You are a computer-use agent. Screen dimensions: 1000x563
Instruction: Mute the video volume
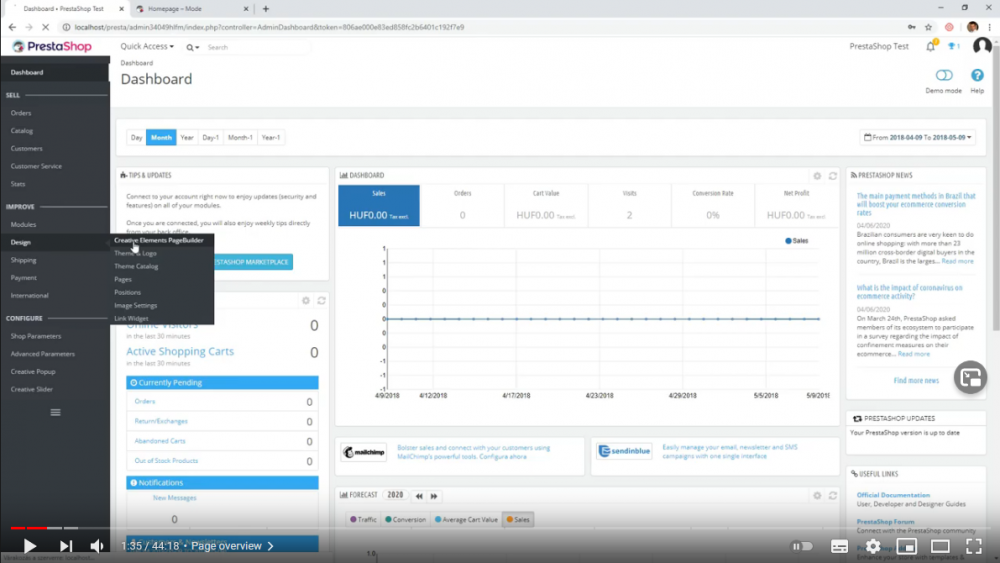point(97,546)
